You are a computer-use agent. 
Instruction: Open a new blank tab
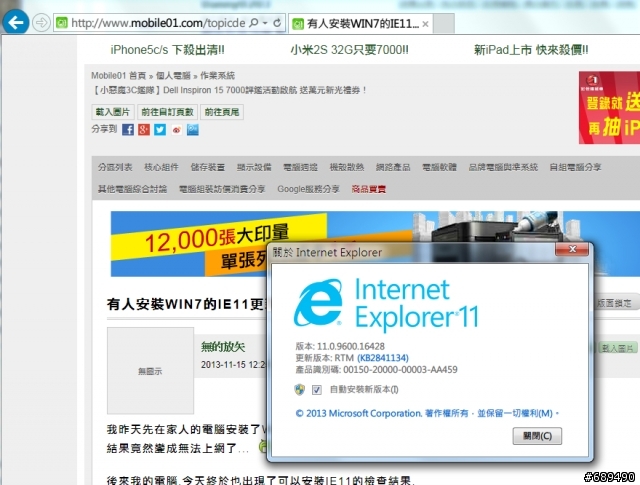444,23
